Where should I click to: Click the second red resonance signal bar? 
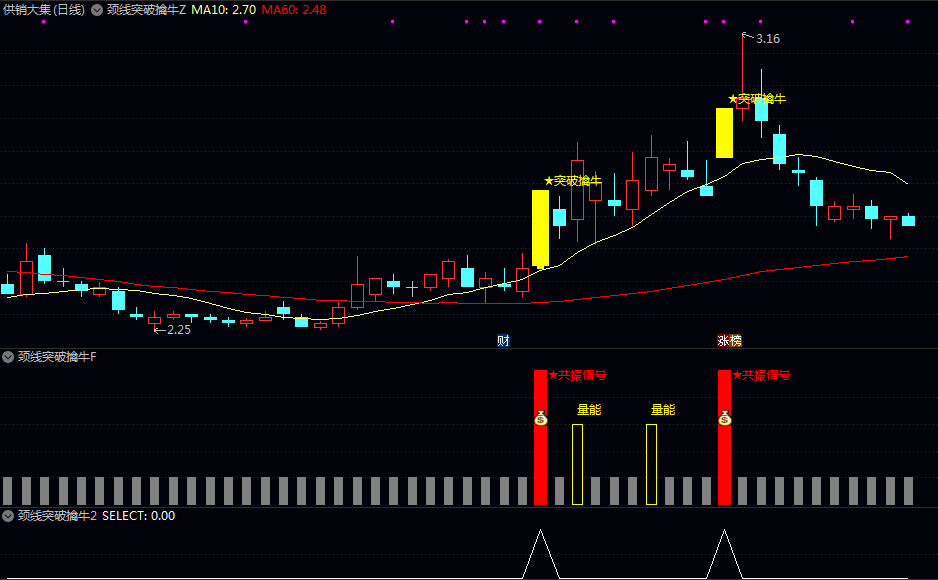click(724, 437)
